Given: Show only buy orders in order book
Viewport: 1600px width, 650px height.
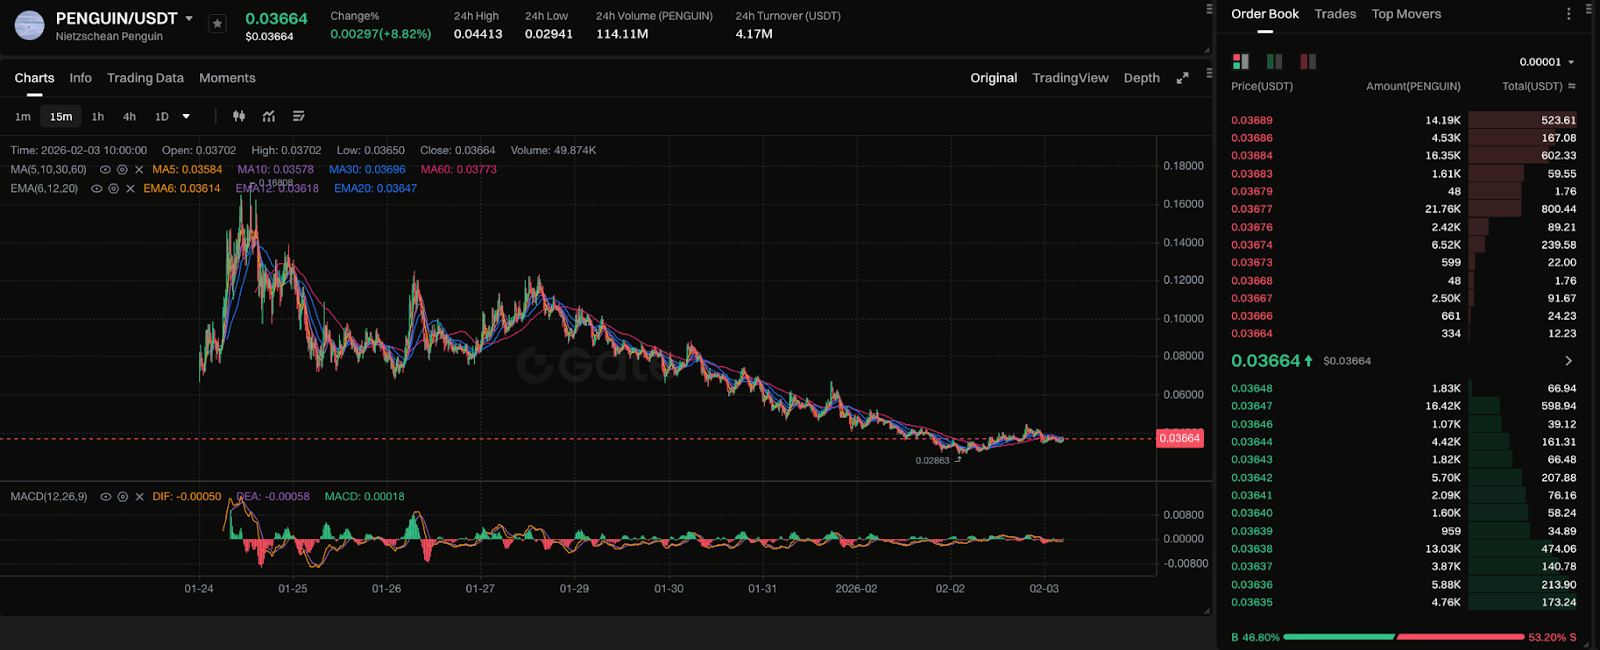Looking at the screenshot, I should point(1274,62).
